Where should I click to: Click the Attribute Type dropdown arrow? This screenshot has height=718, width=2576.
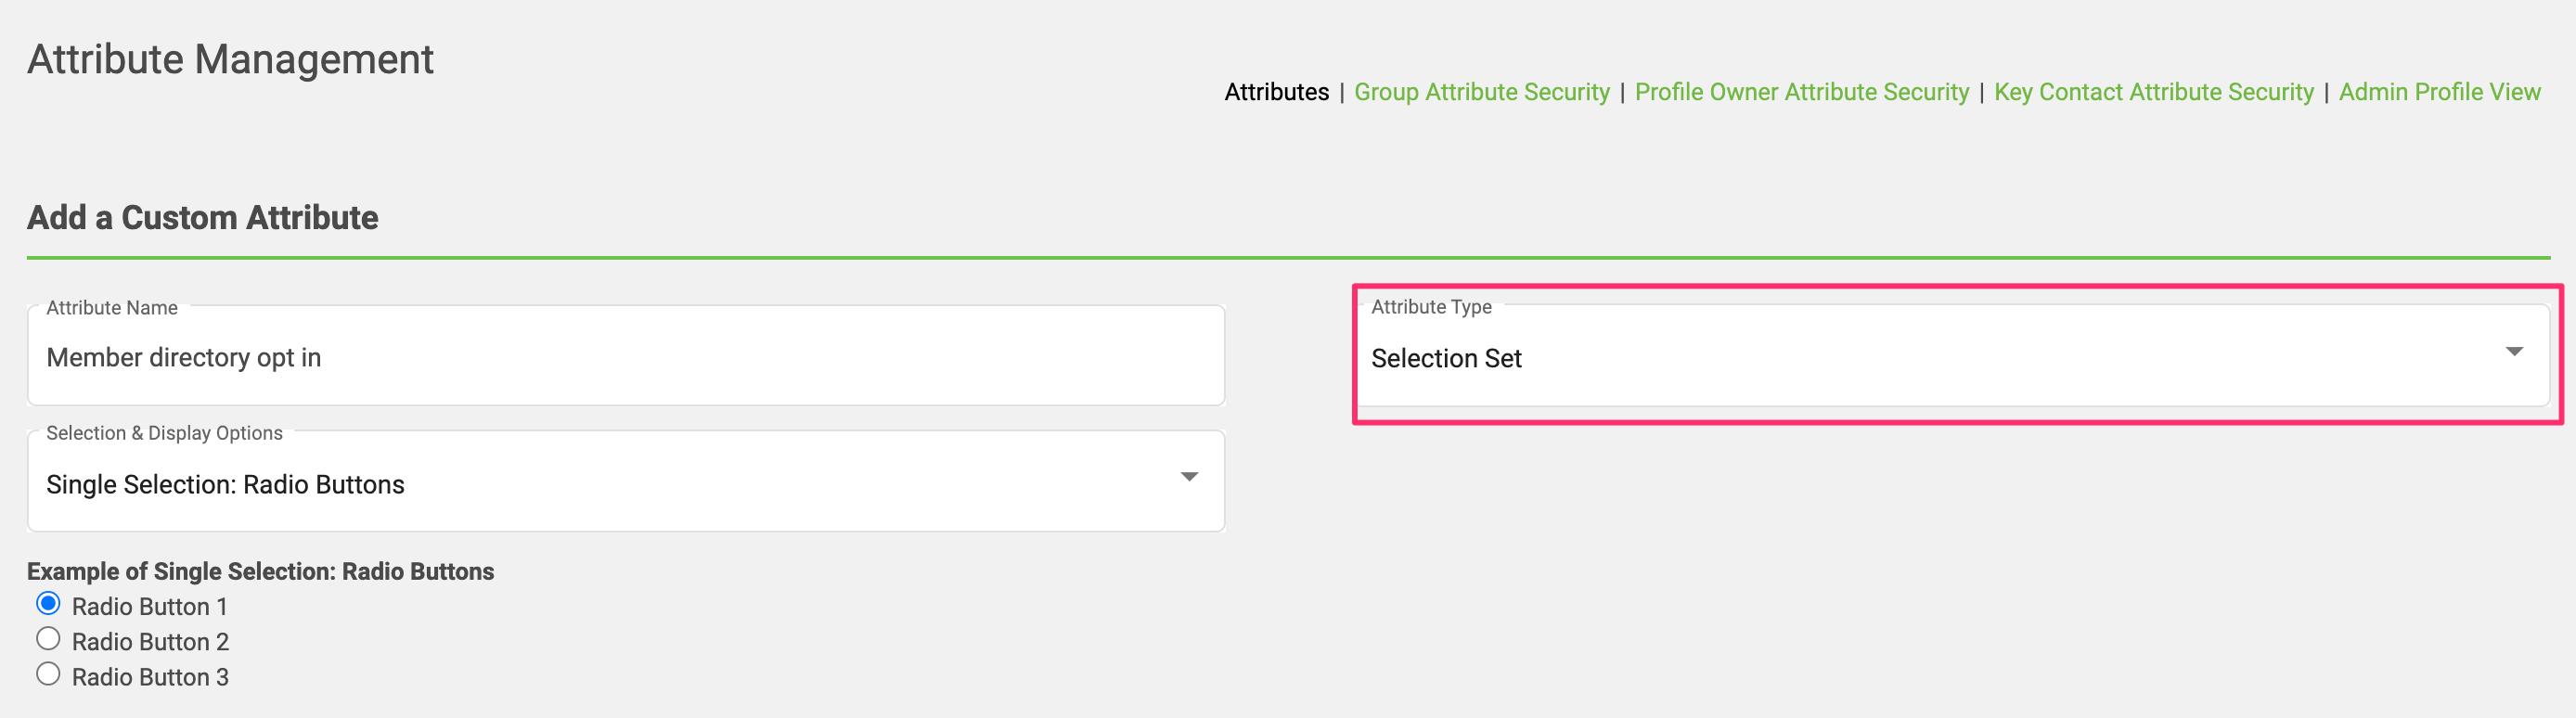2513,352
